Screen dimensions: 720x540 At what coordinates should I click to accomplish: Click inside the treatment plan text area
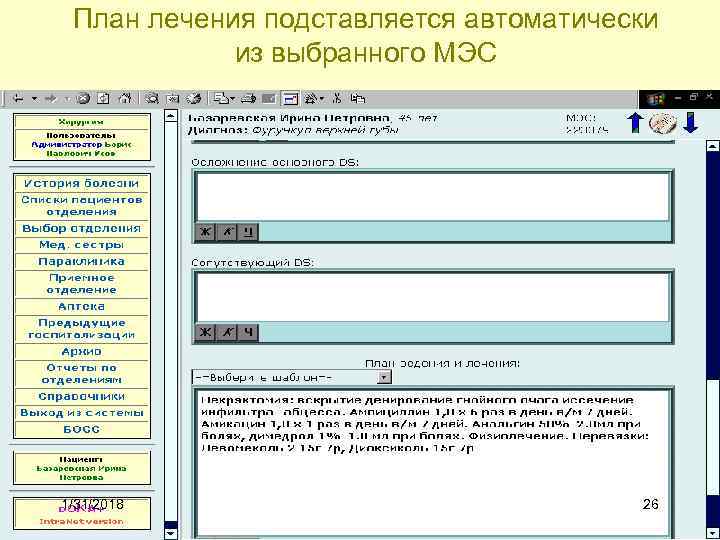click(433, 464)
